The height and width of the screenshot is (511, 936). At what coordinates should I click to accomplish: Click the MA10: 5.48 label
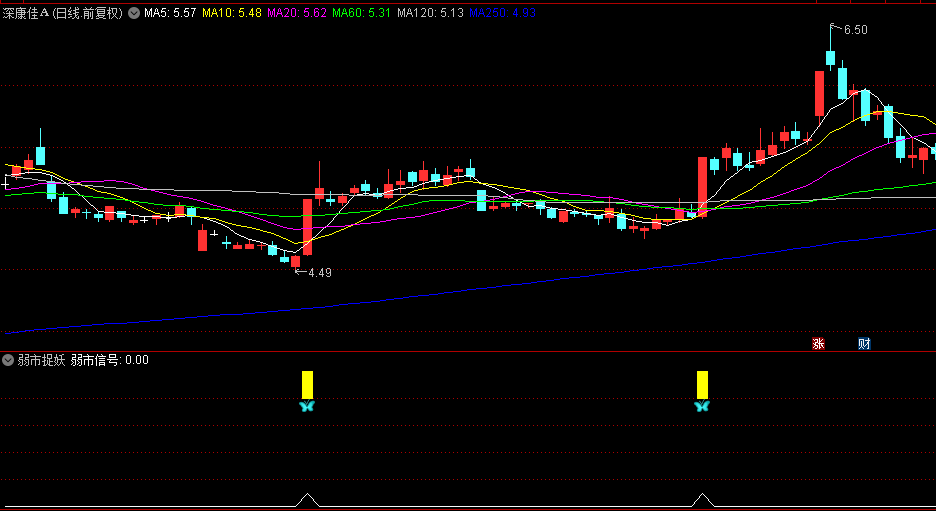point(232,13)
